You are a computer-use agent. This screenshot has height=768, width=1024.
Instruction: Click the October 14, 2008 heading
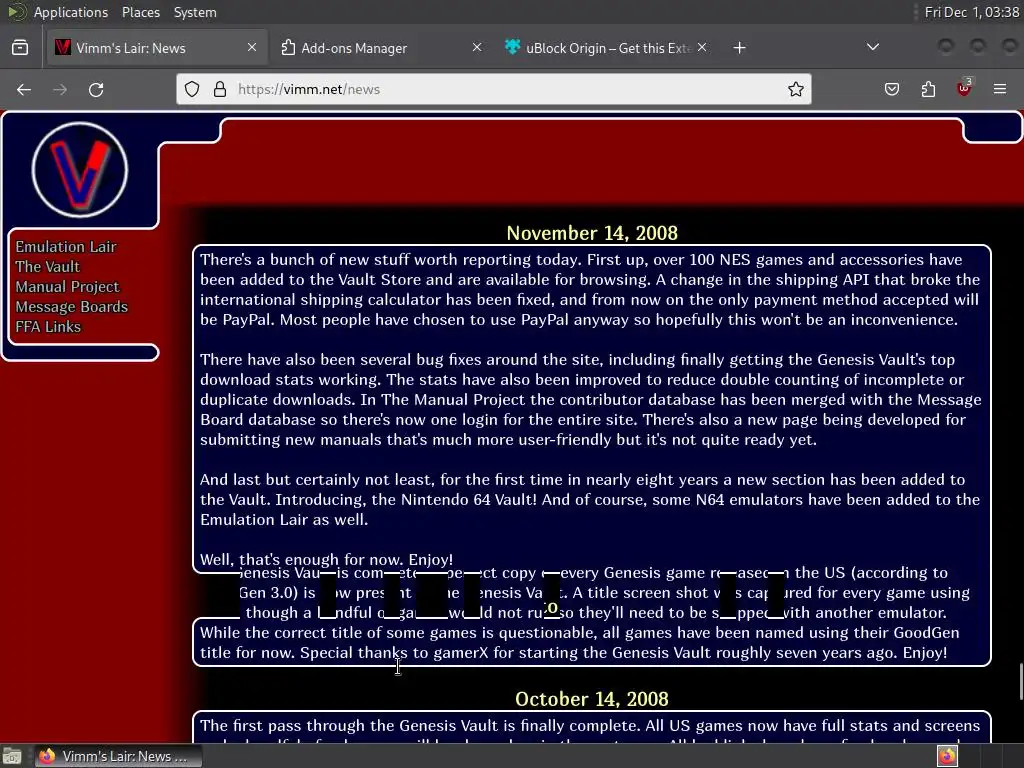pyautogui.click(x=592, y=699)
